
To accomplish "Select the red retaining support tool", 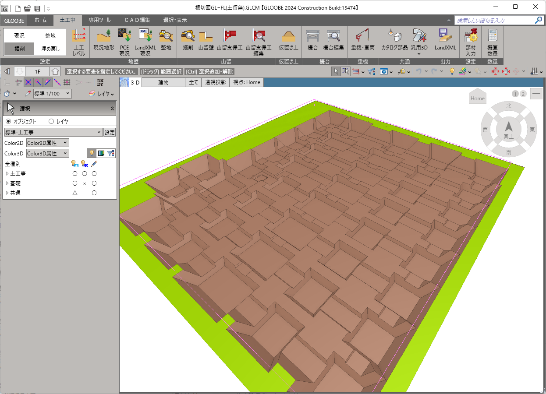I will click(229, 39).
